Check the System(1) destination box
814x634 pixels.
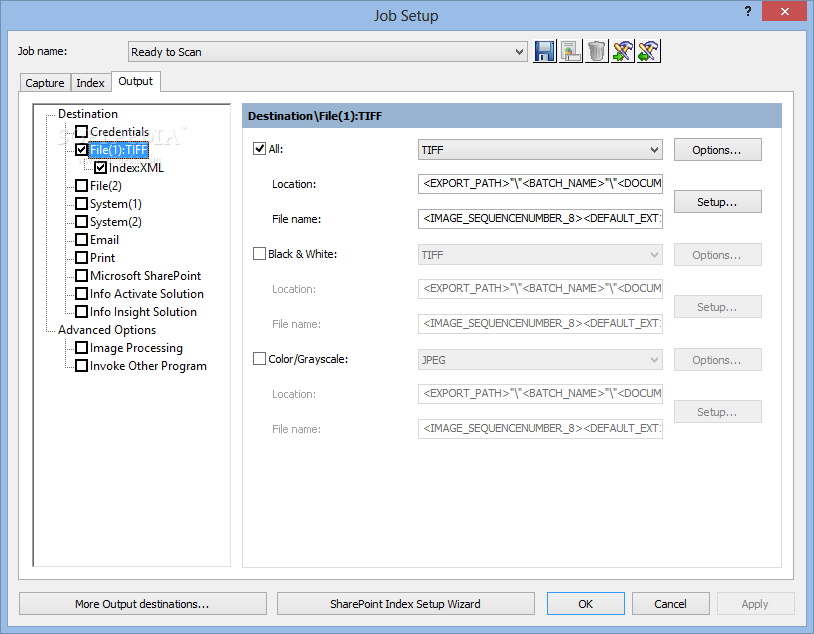82,204
